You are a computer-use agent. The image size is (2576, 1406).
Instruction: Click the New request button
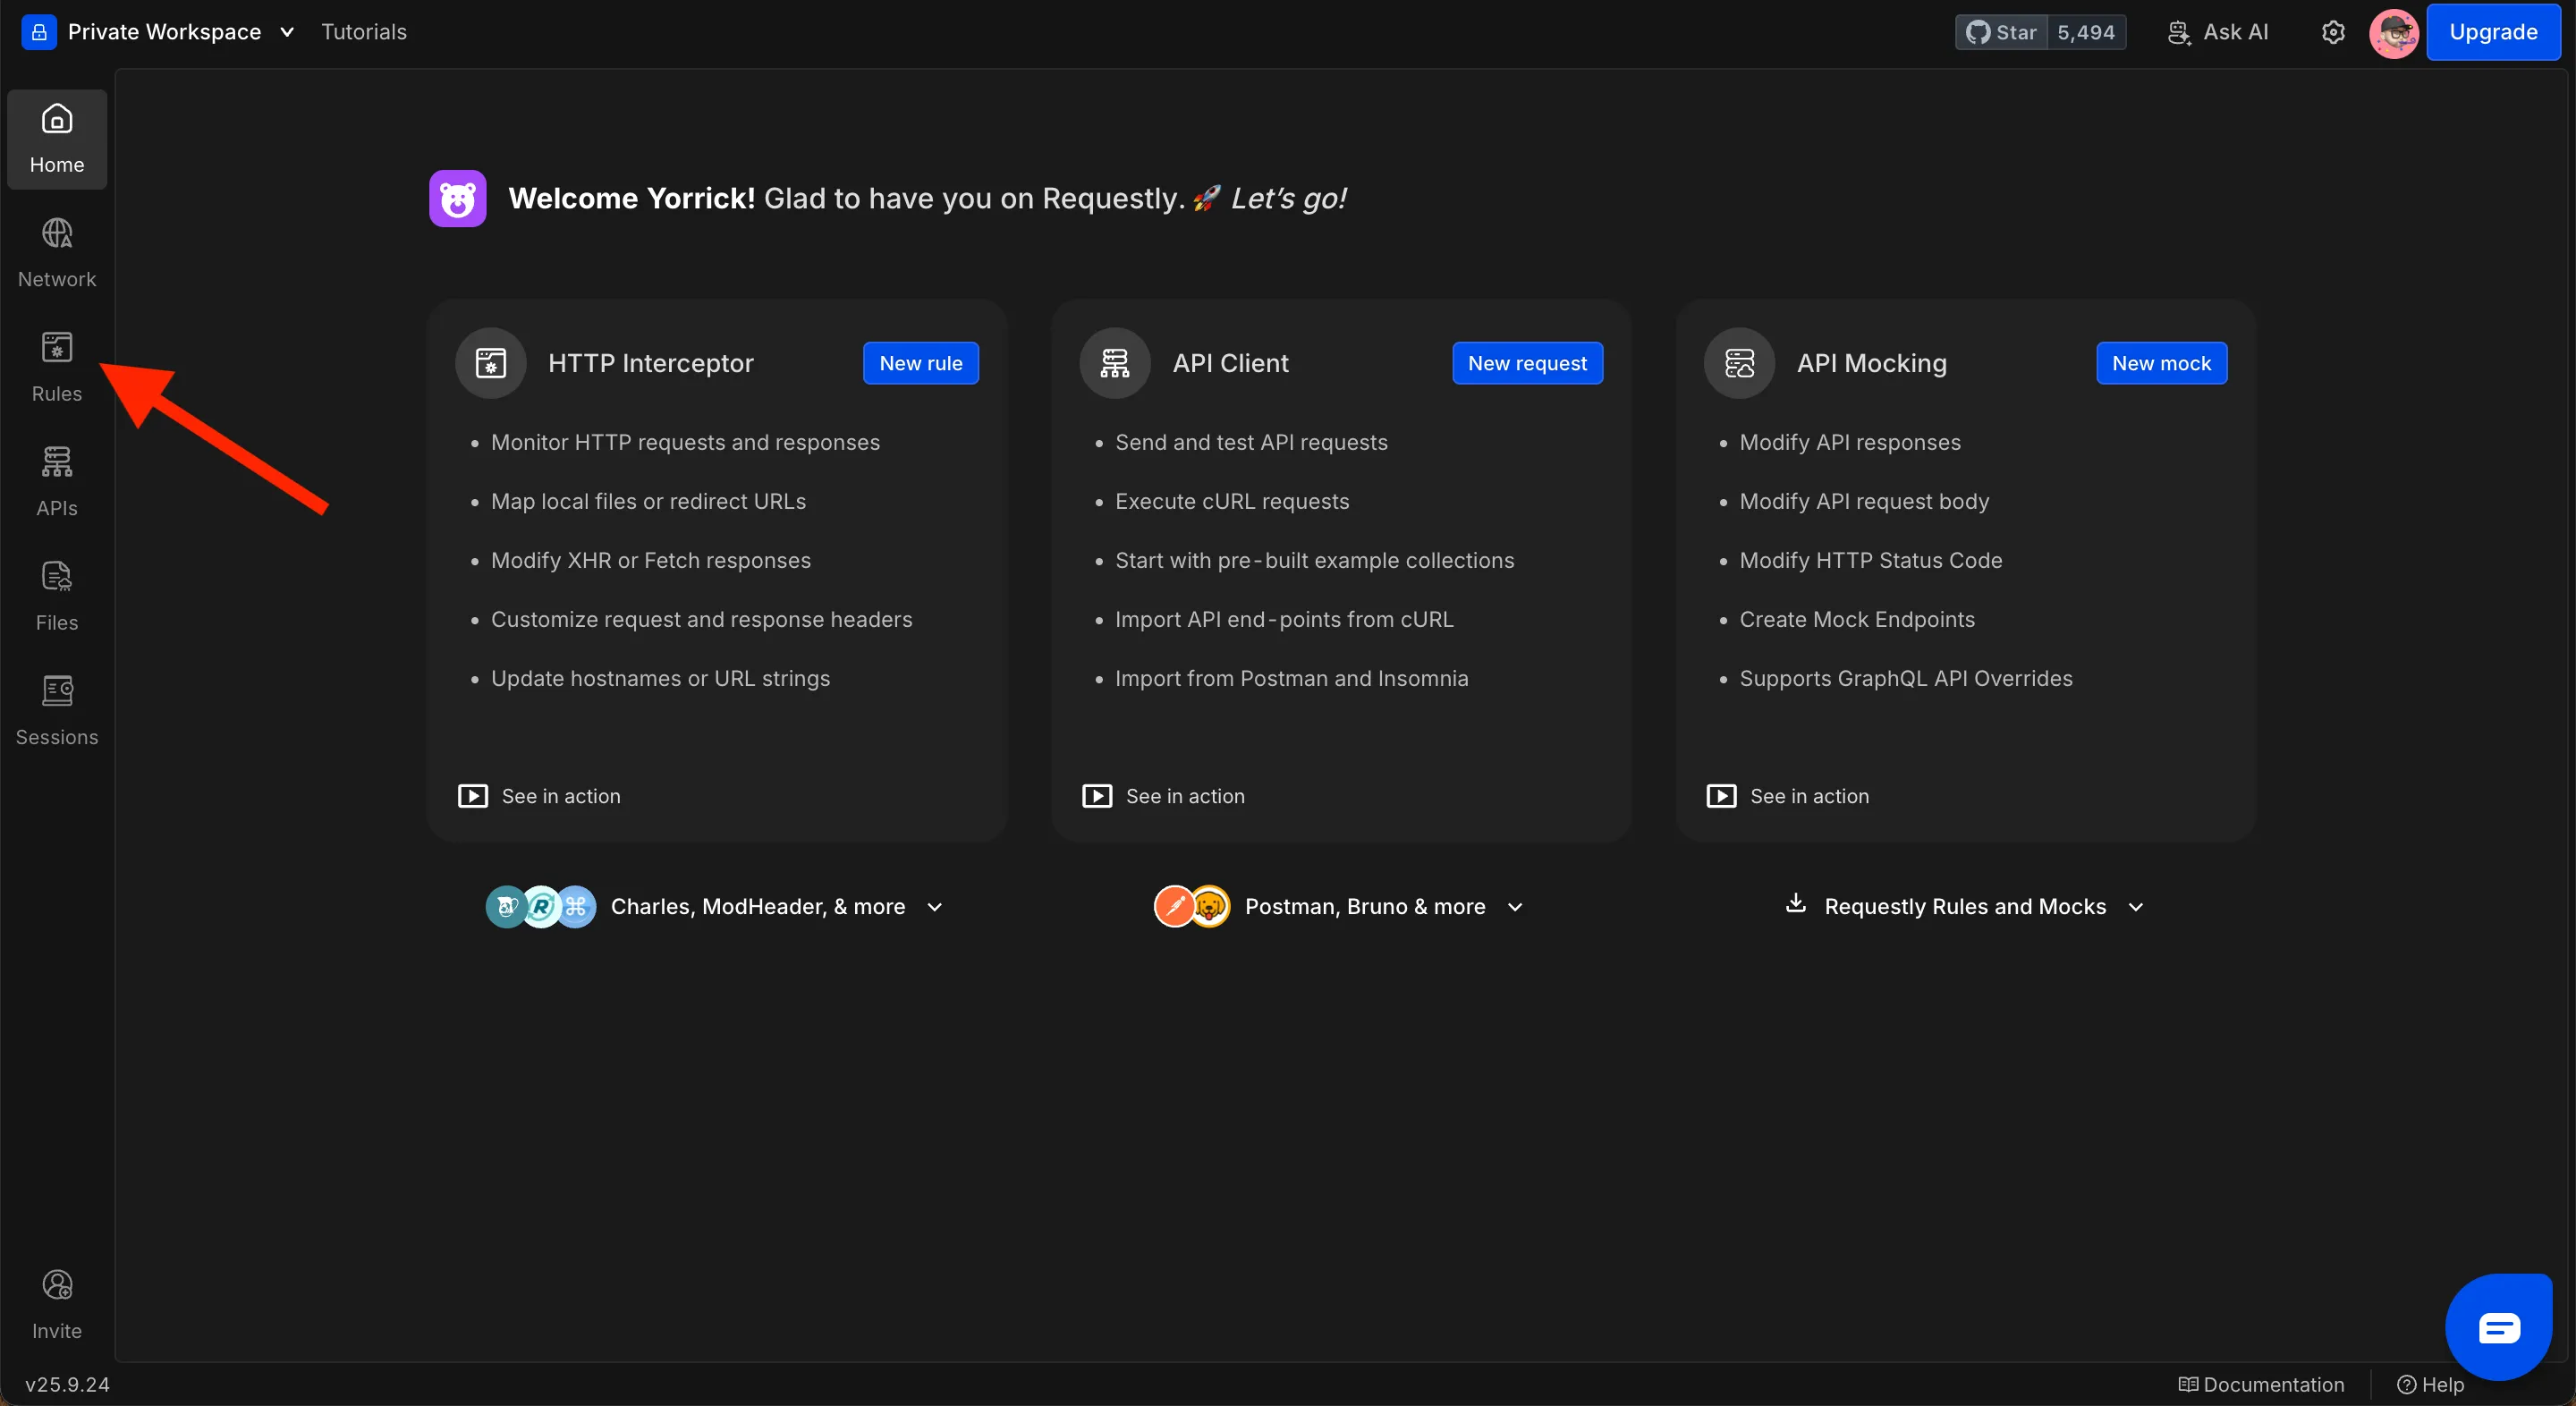1526,363
